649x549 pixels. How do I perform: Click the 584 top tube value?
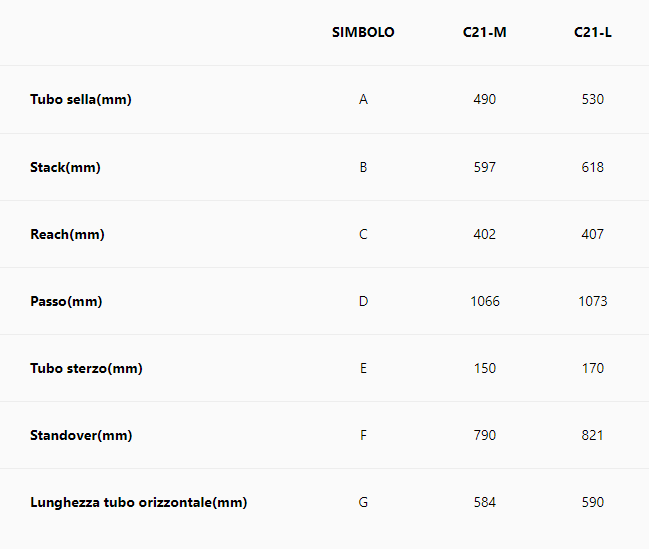[x=484, y=502]
